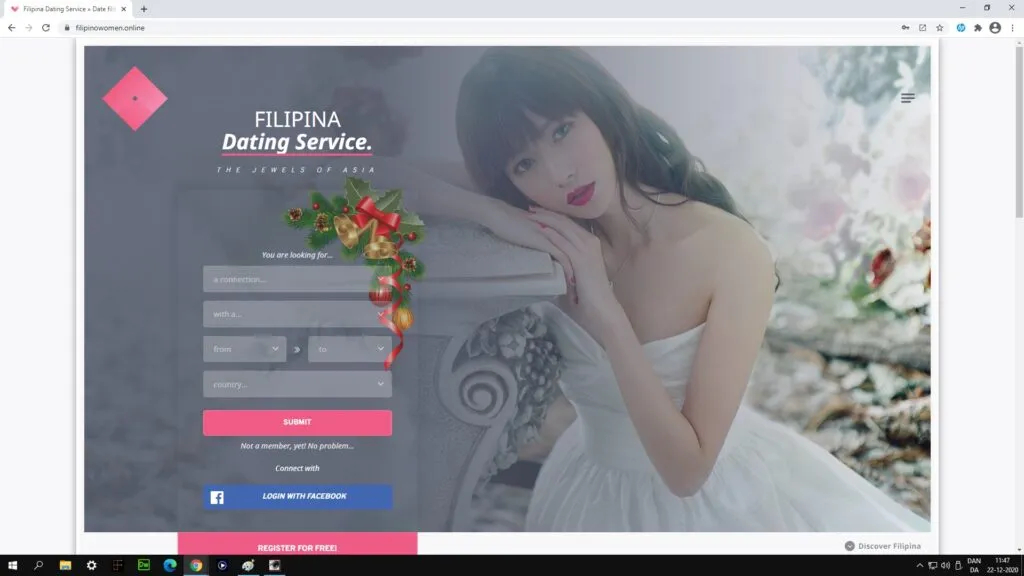Expand the "country..." dropdown

tap(297, 384)
